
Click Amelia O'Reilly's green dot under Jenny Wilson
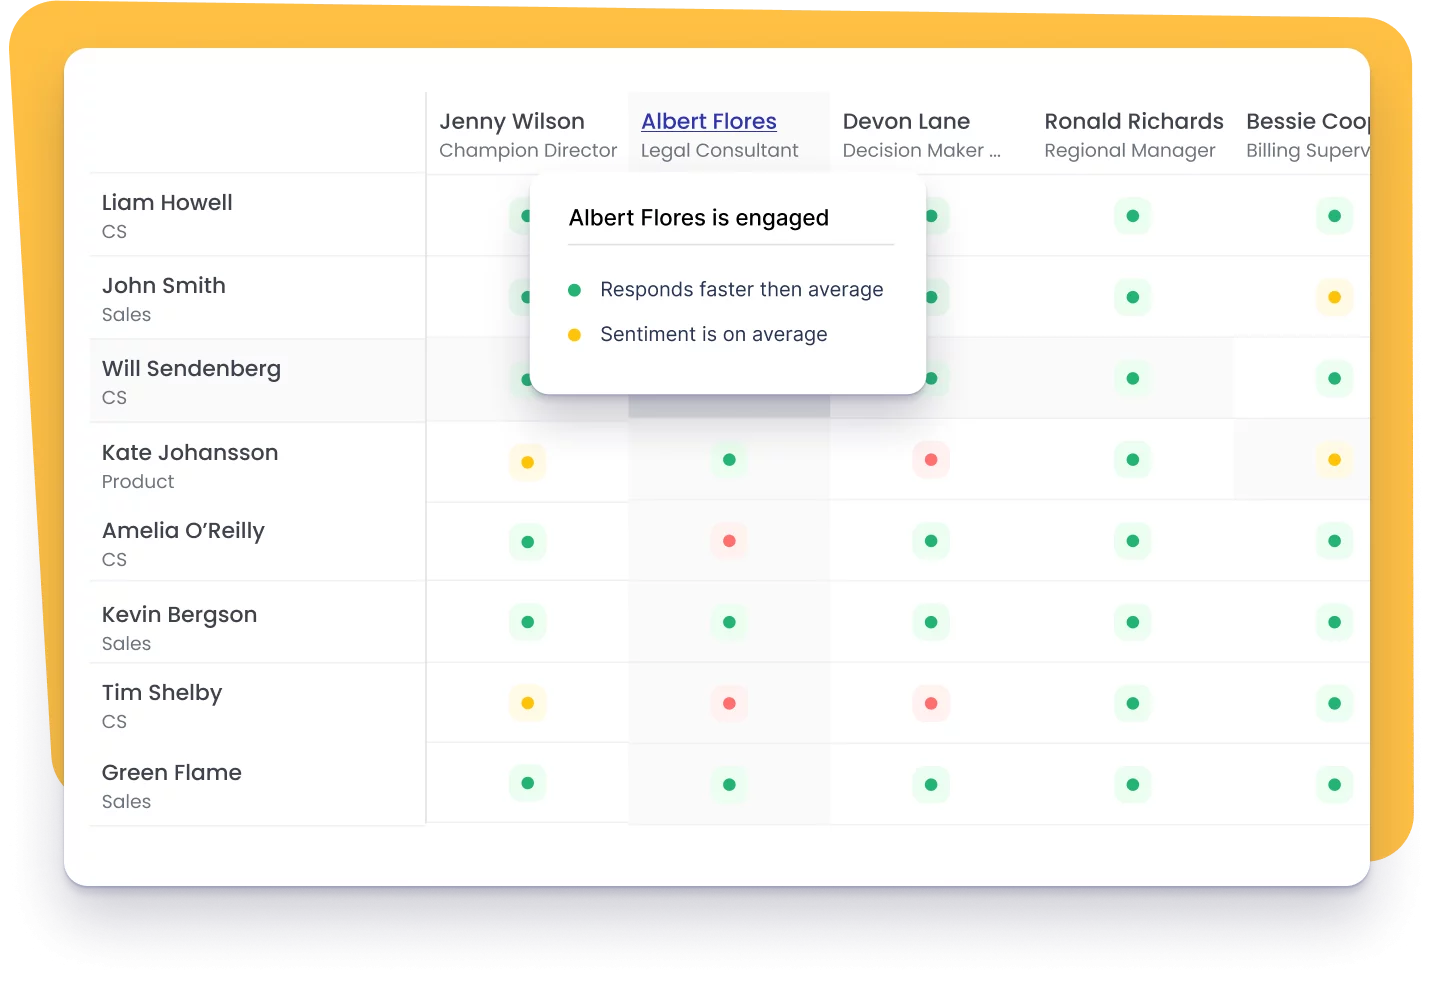click(528, 542)
